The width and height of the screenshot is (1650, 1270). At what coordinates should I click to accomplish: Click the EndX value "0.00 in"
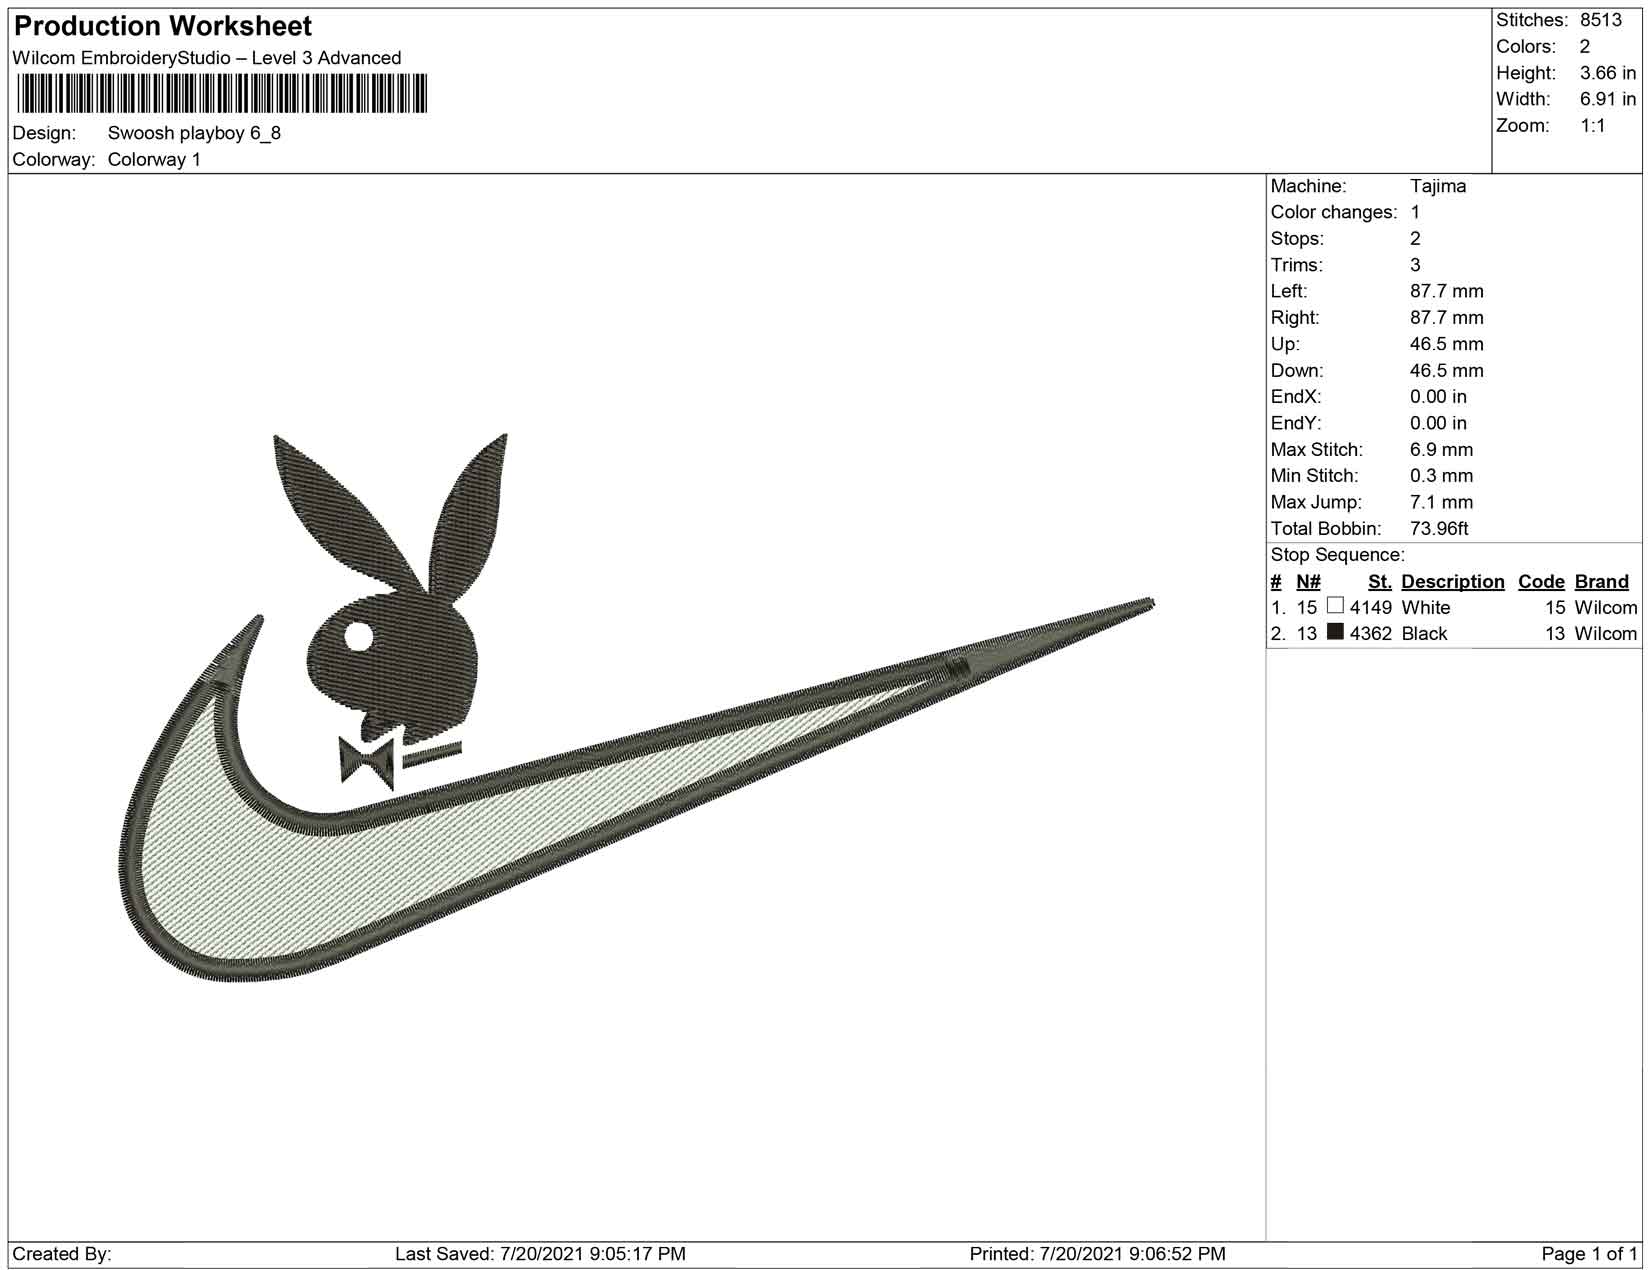click(x=1439, y=397)
